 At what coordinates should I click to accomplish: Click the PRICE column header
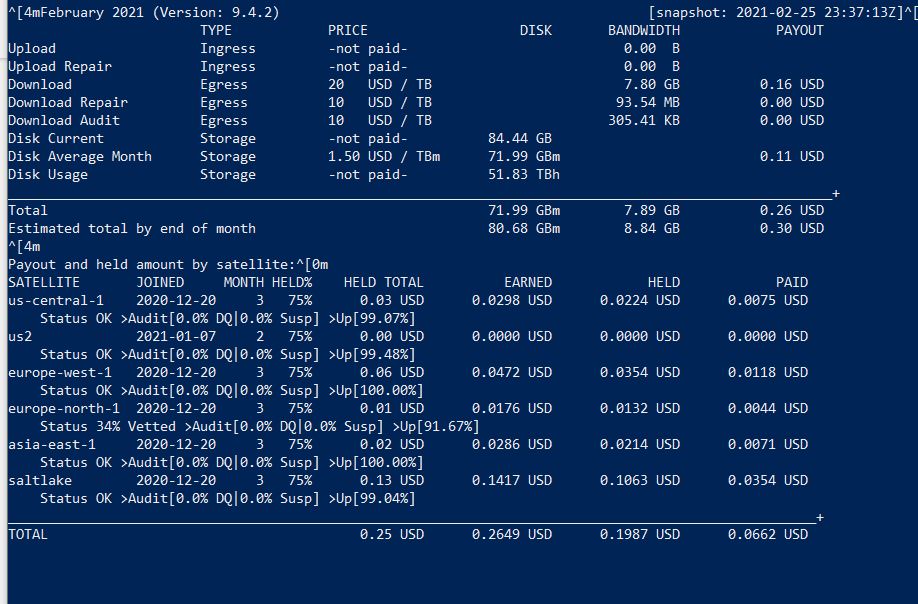348,31
